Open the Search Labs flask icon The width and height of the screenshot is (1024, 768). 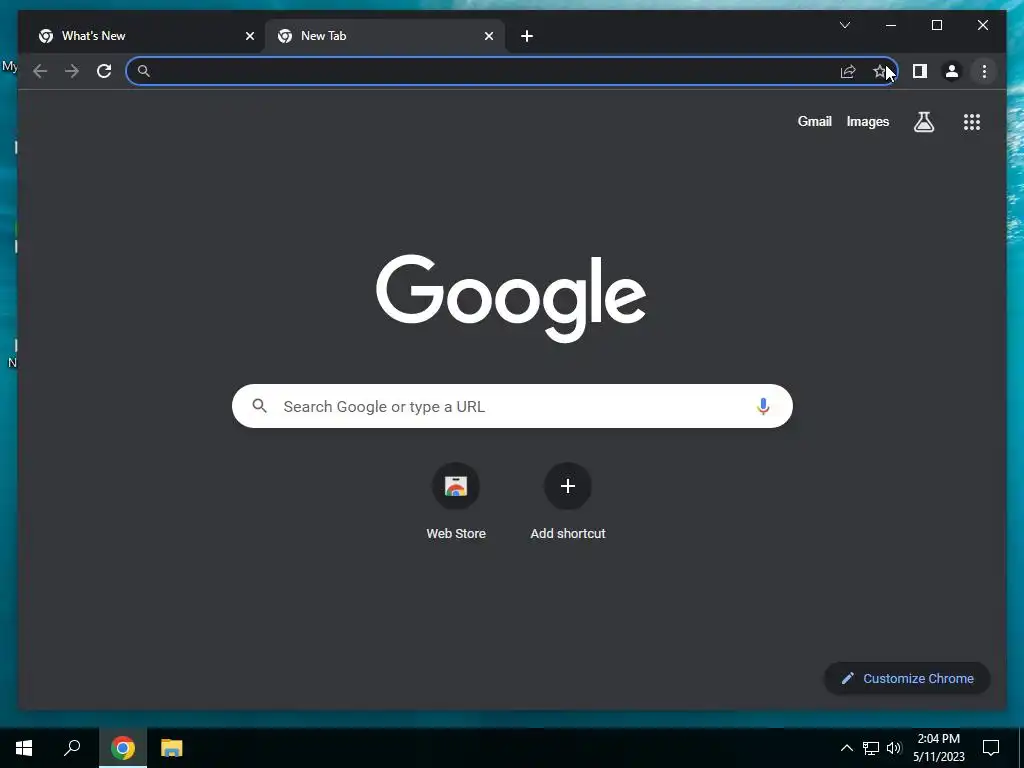point(923,121)
